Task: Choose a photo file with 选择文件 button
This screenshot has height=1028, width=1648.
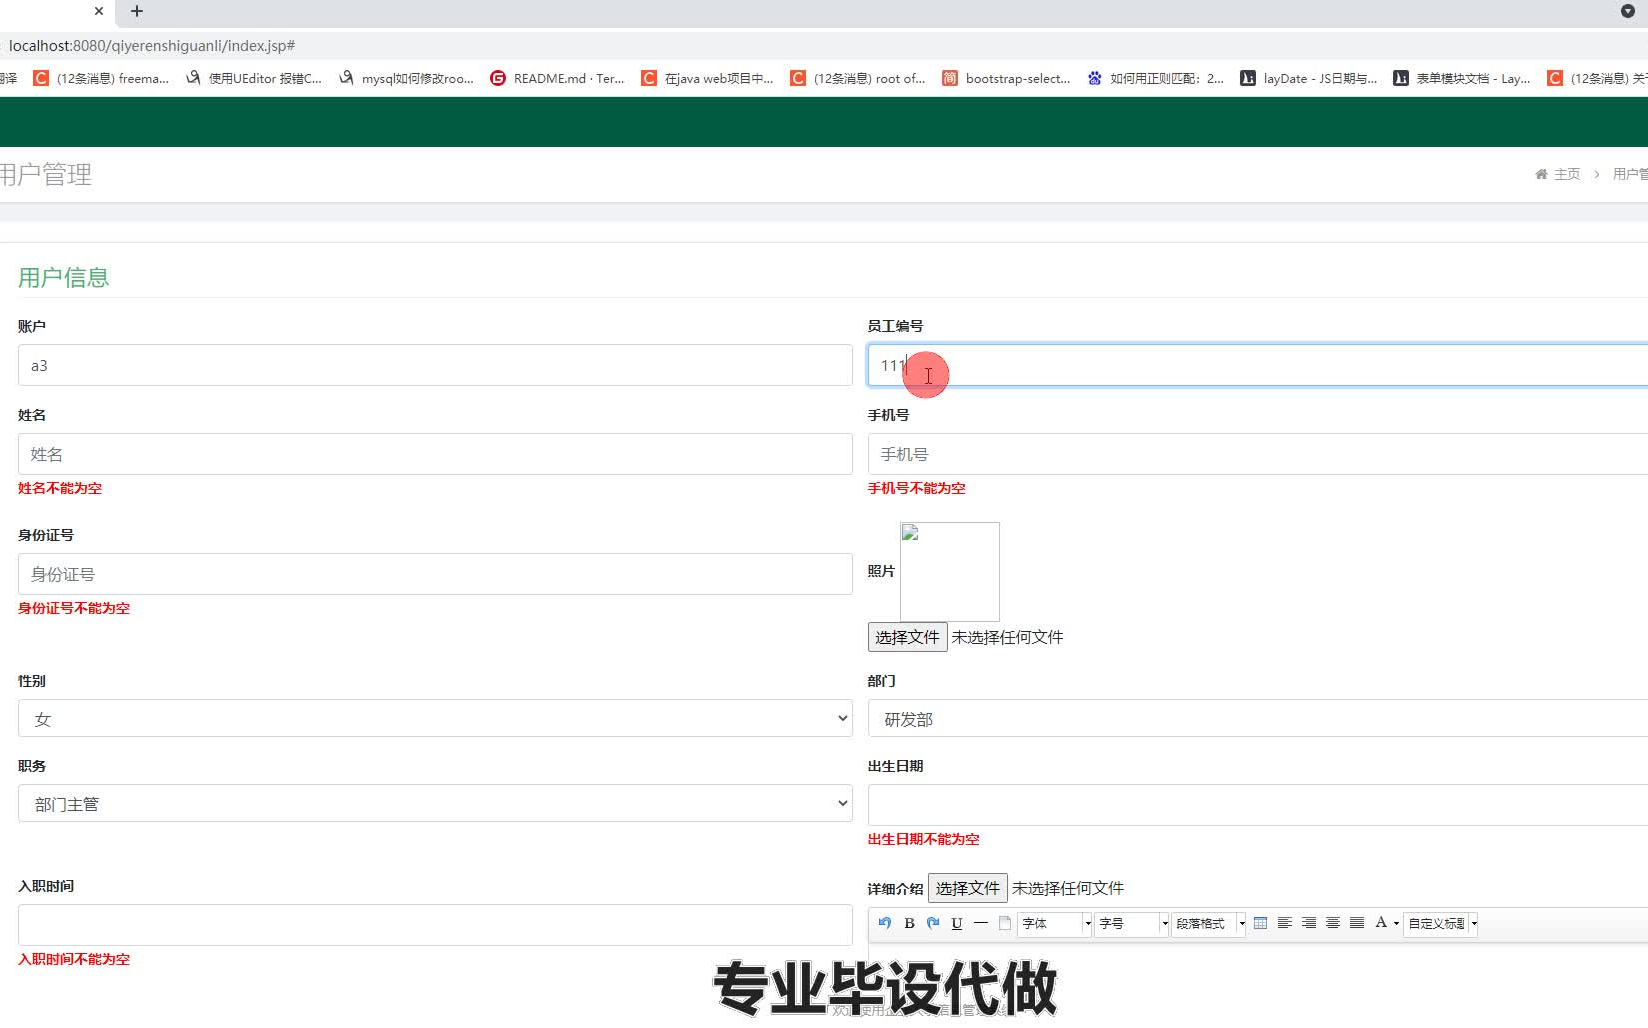Action: pos(907,637)
